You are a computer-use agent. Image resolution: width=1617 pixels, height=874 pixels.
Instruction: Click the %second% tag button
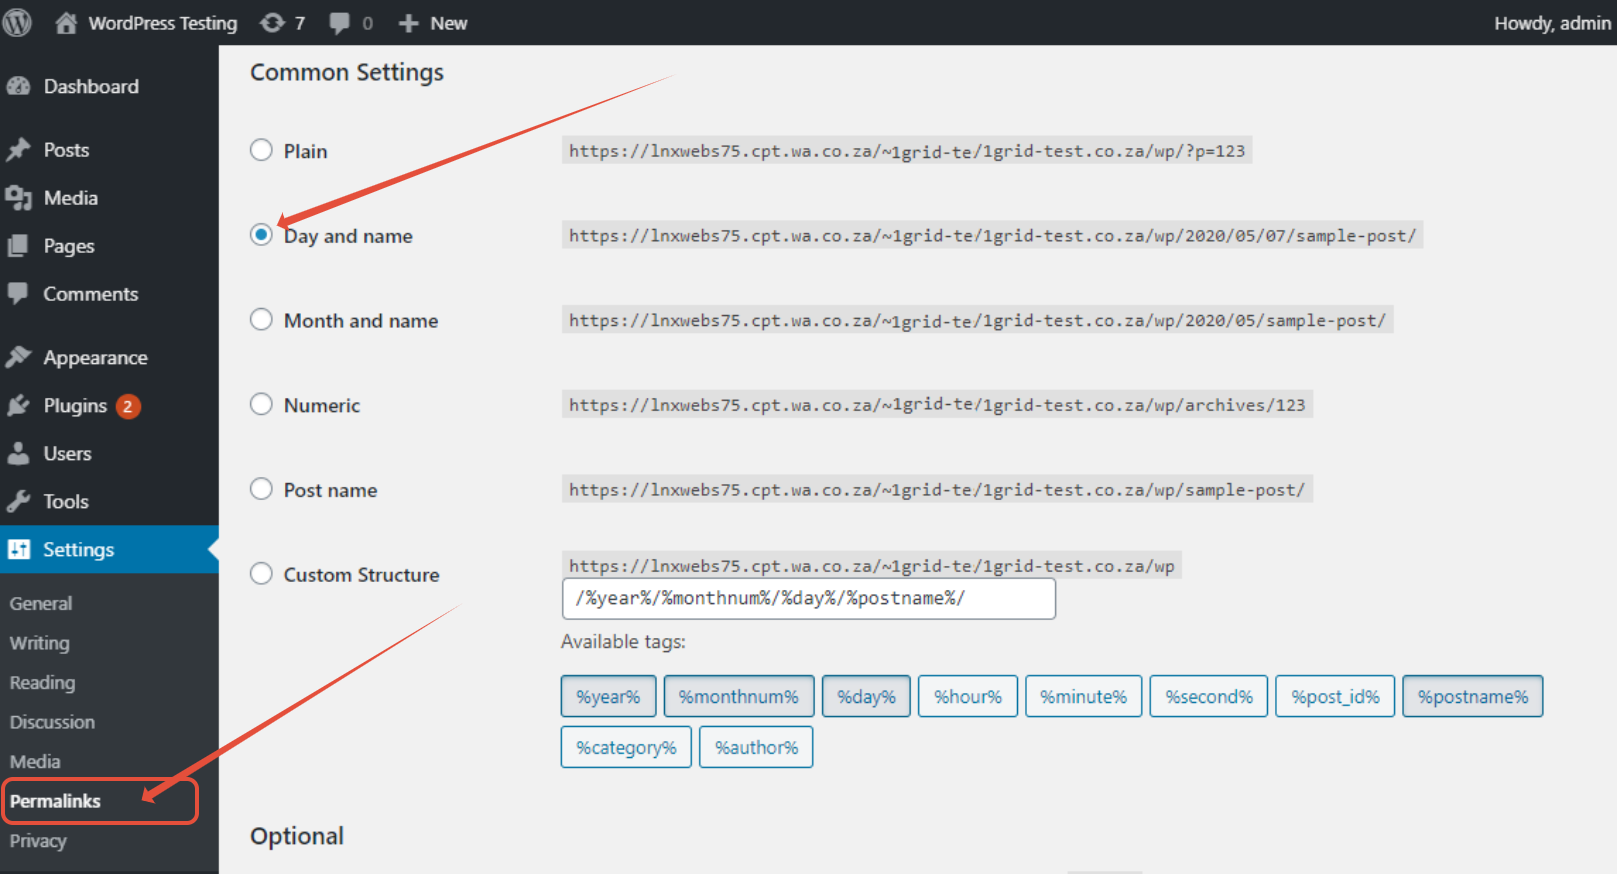1209,696
